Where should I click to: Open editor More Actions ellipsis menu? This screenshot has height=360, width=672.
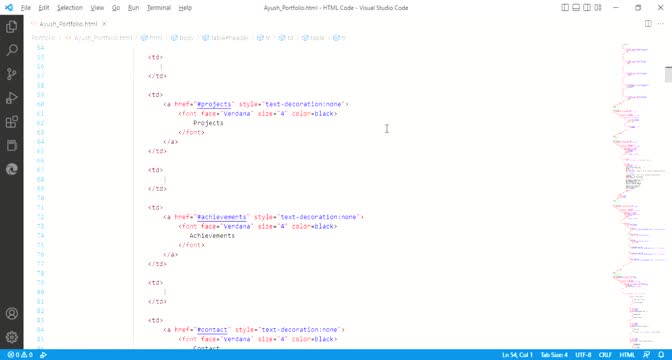click(660, 24)
